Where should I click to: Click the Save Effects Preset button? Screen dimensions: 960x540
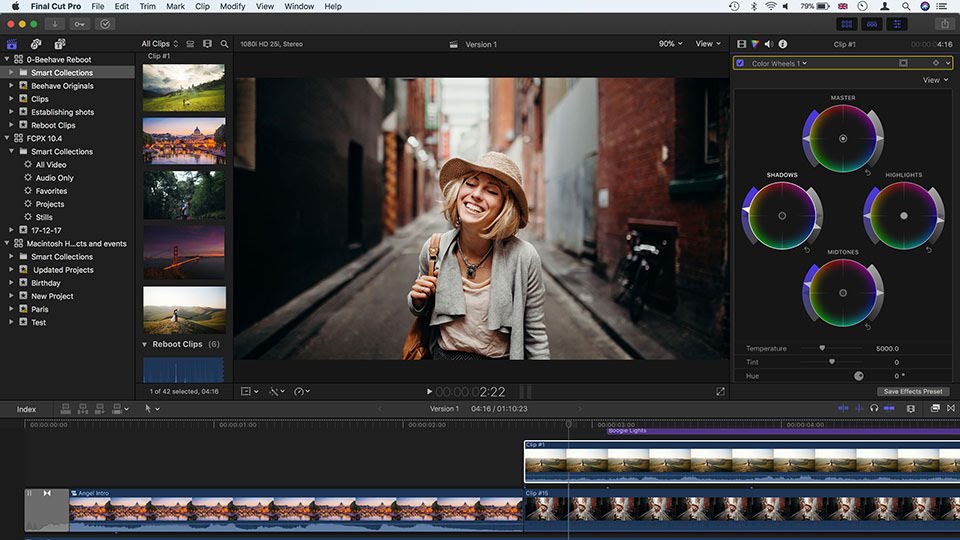tap(912, 391)
